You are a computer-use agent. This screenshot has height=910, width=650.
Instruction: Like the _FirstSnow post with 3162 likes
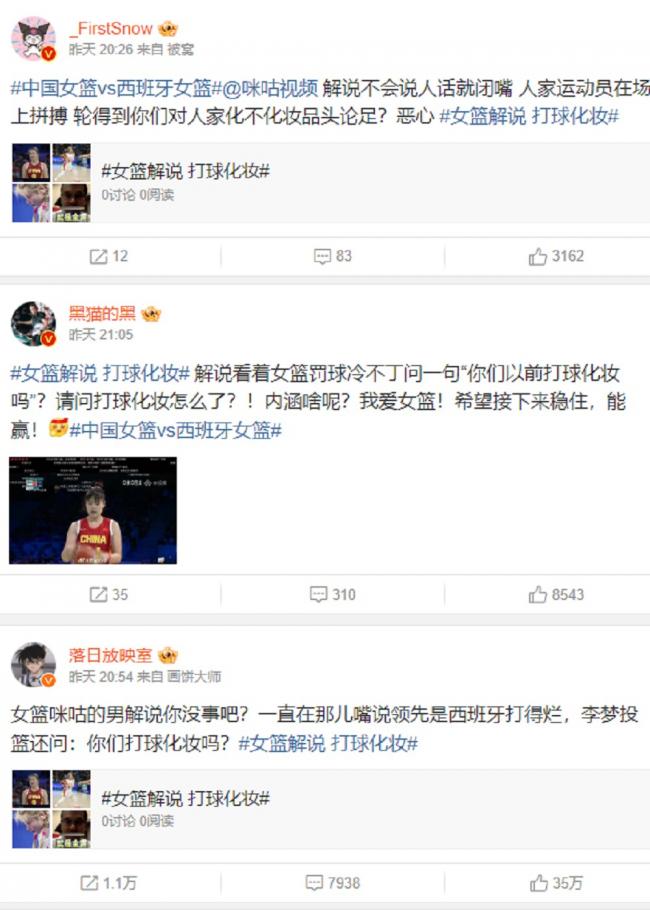click(555, 257)
